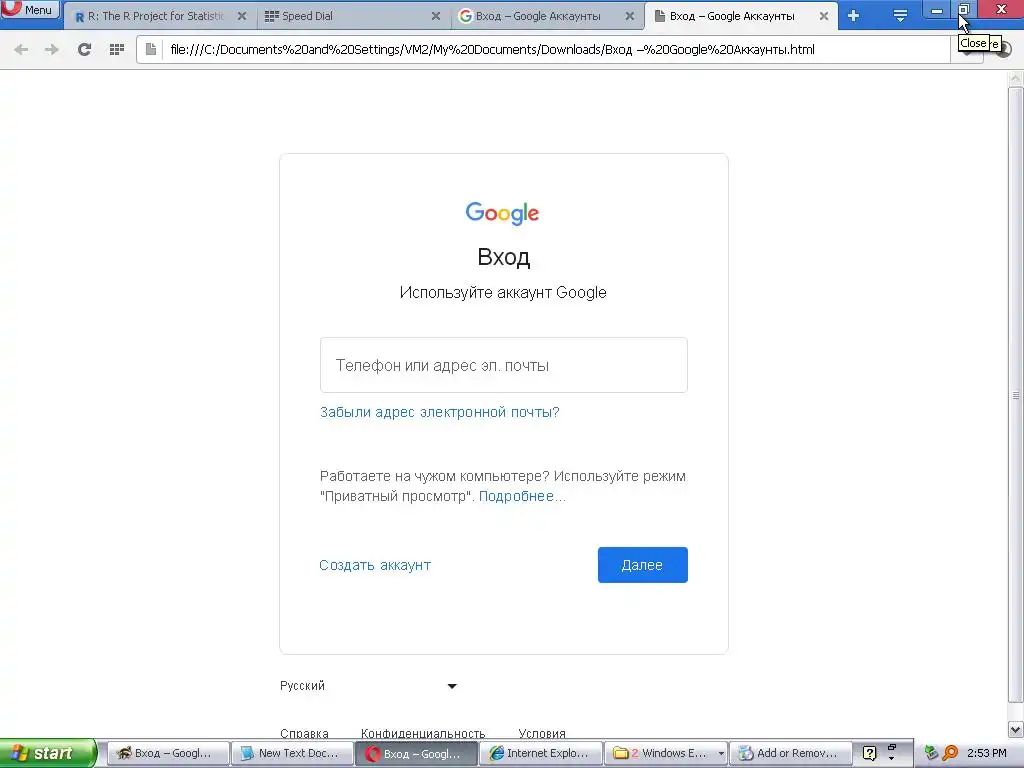Close the Google favicon Вход tab
This screenshot has height=768, width=1024.
tap(630, 16)
